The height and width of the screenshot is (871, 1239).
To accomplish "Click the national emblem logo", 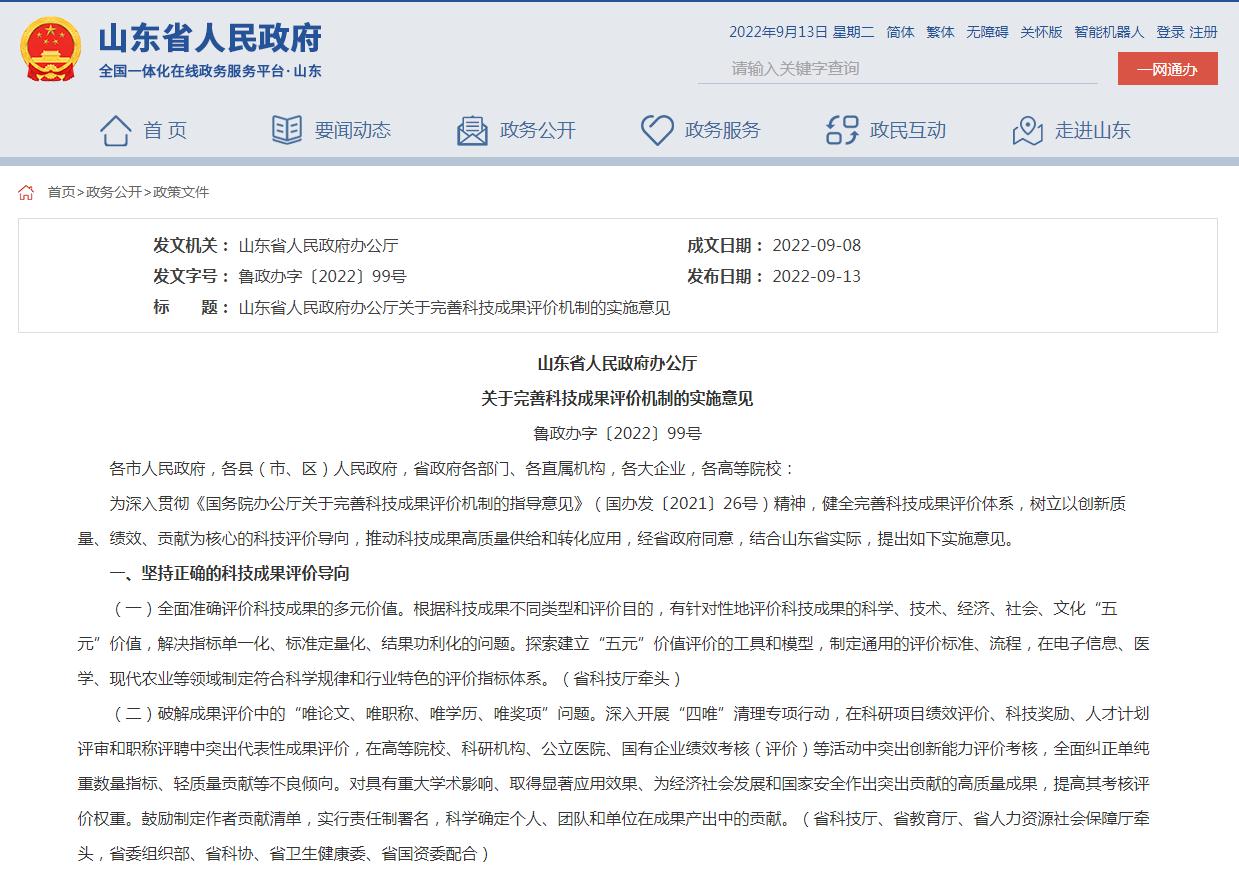I will click(x=51, y=50).
